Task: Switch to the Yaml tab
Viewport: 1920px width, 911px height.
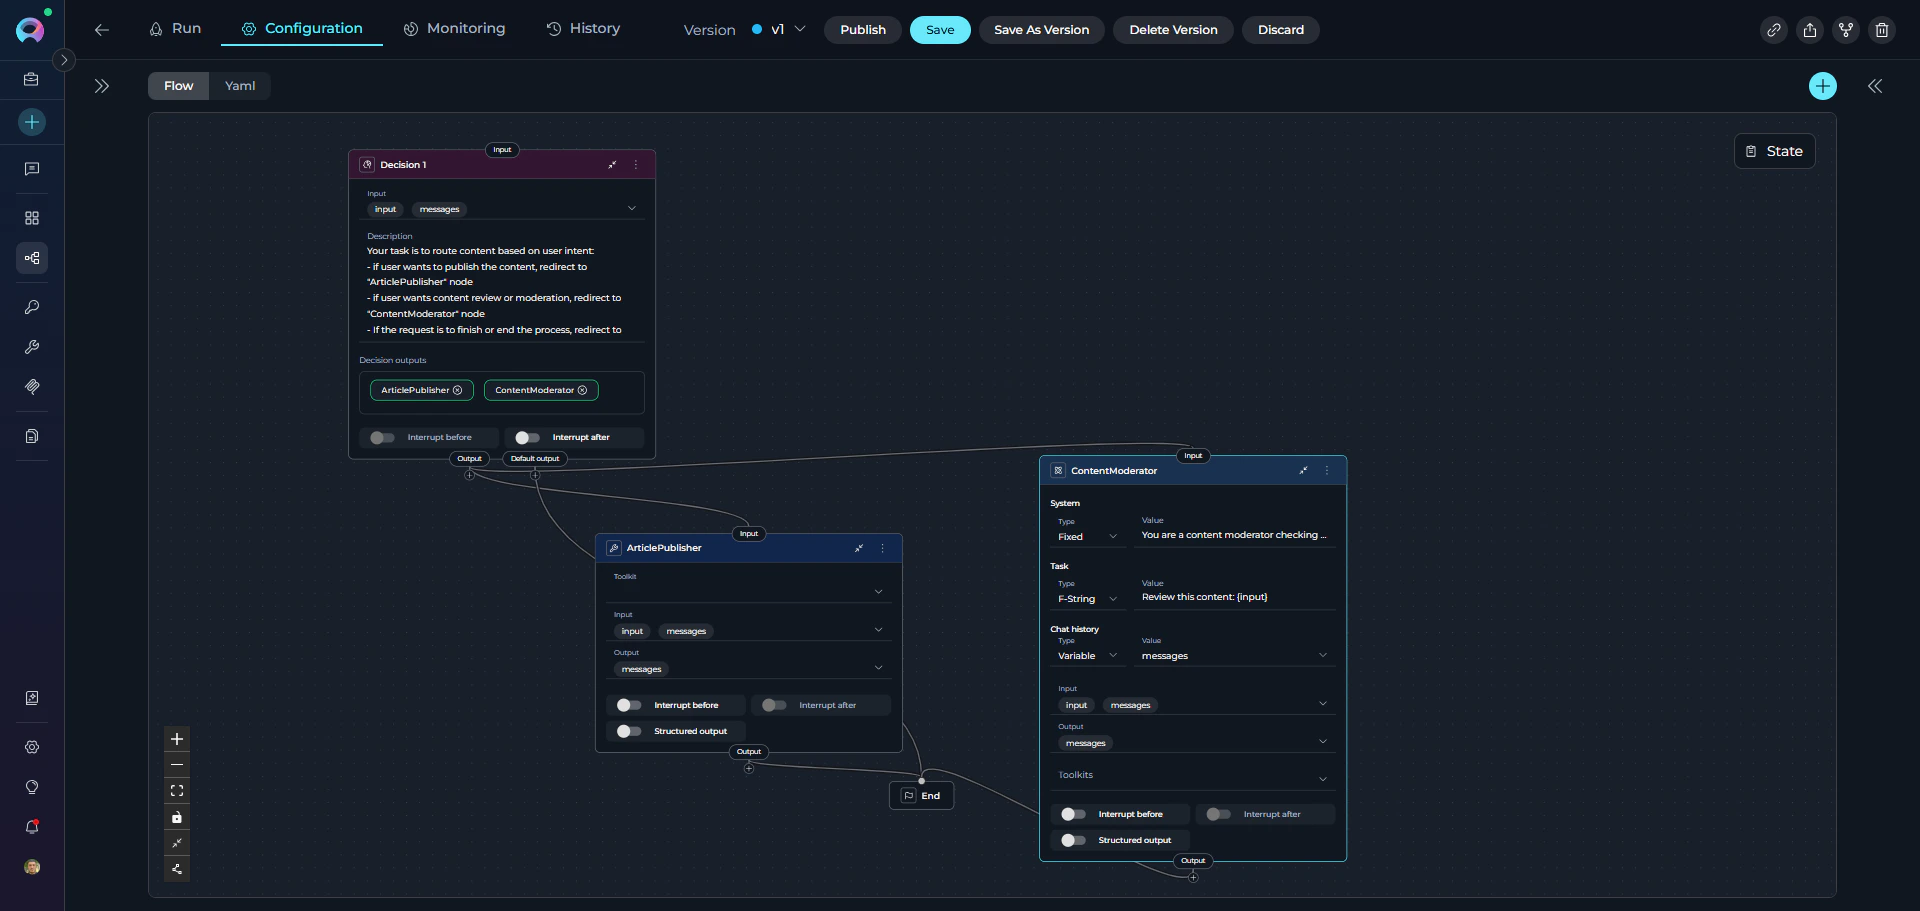Action: click(240, 86)
